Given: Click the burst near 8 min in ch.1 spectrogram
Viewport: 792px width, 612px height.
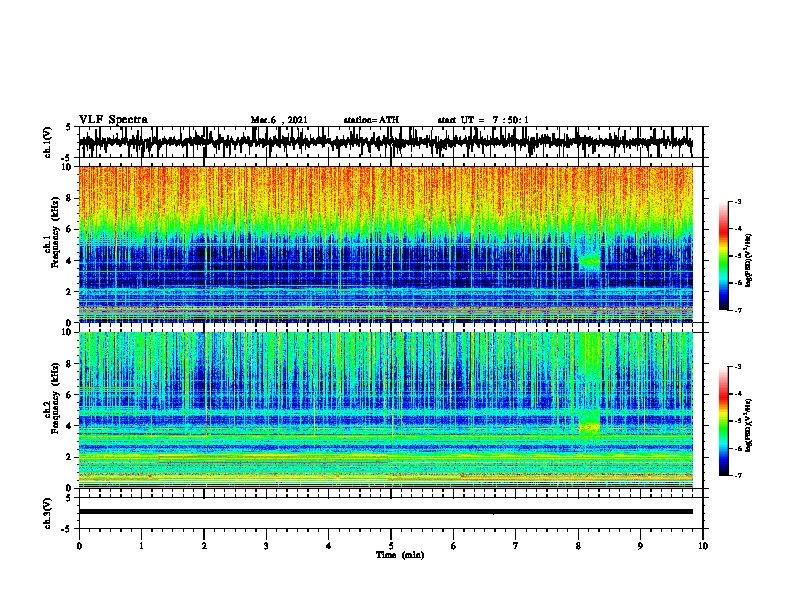Looking at the screenshot, I should click(589, 261).
